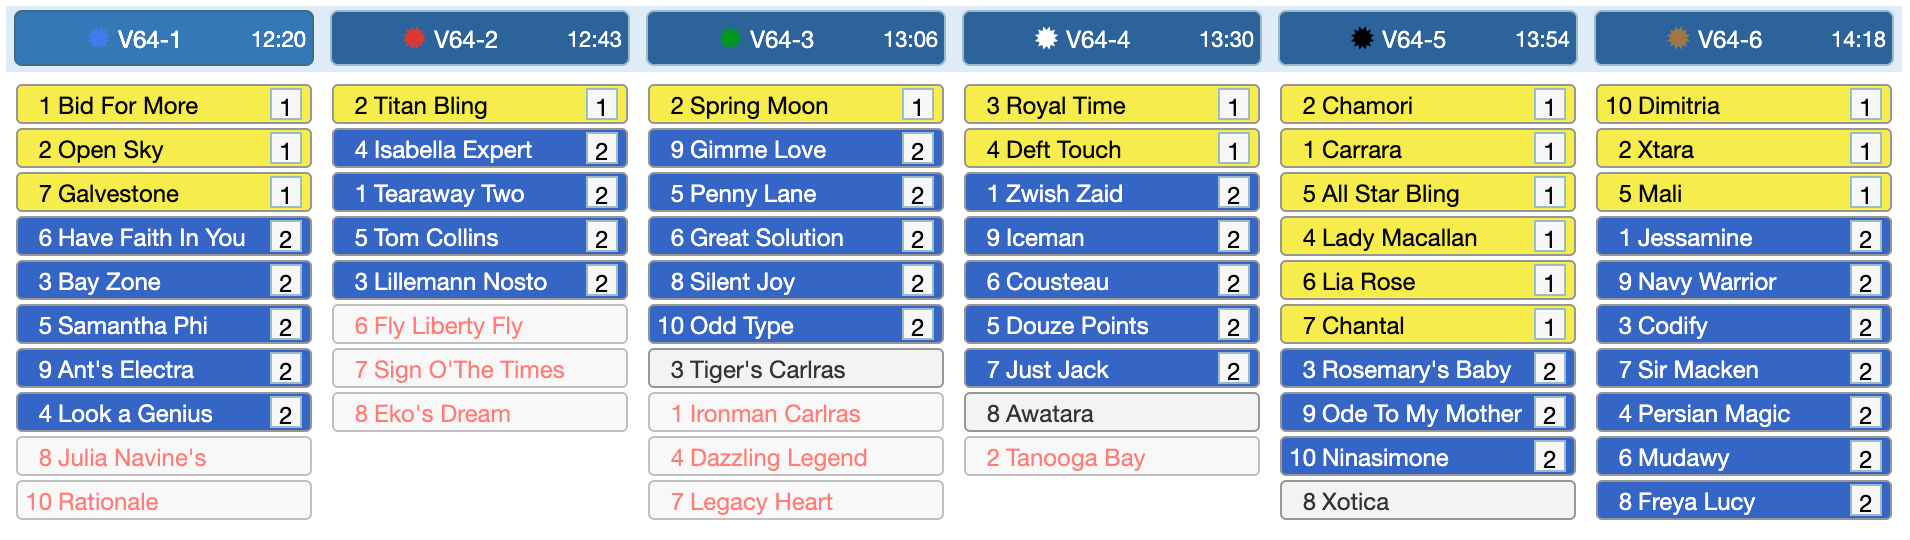Click the black star icon on V64-5

click(x=1362, y=39)
